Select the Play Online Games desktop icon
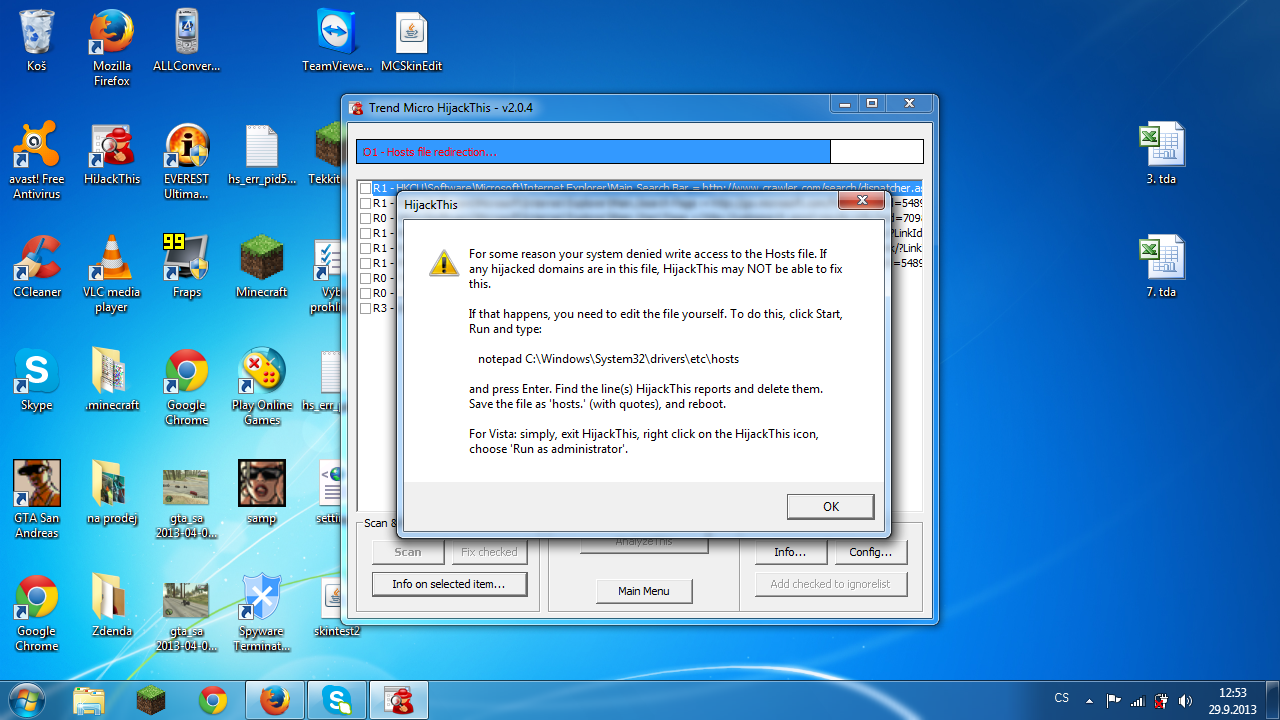Image resolution: width=1280 pixels, height=720 pixels. 262,386
